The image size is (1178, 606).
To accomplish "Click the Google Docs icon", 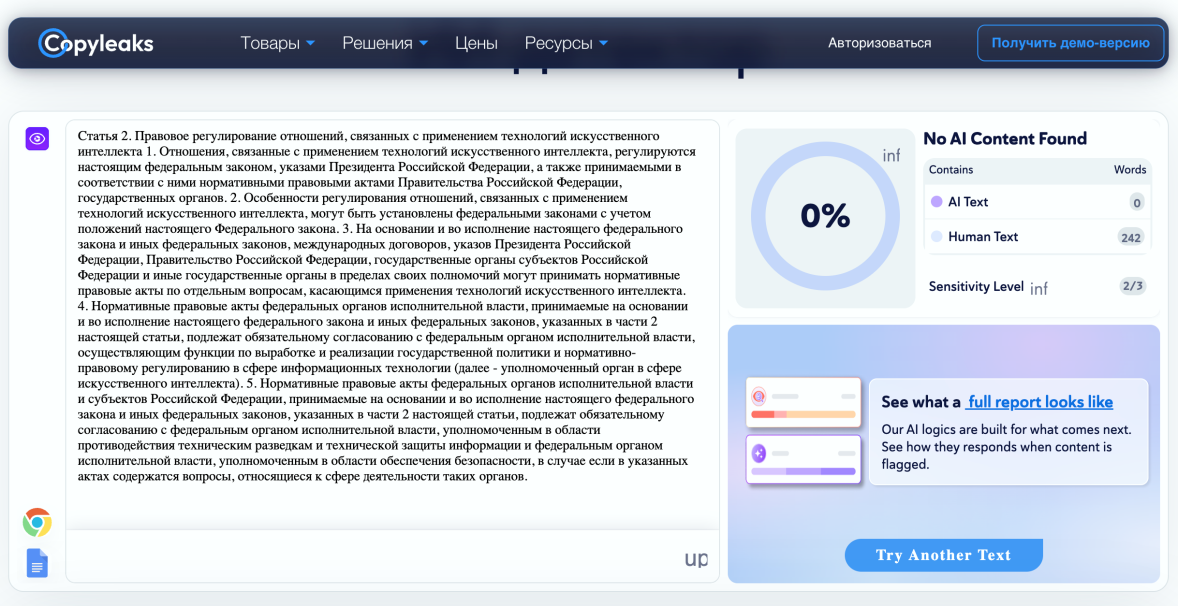I will point(37,563).
